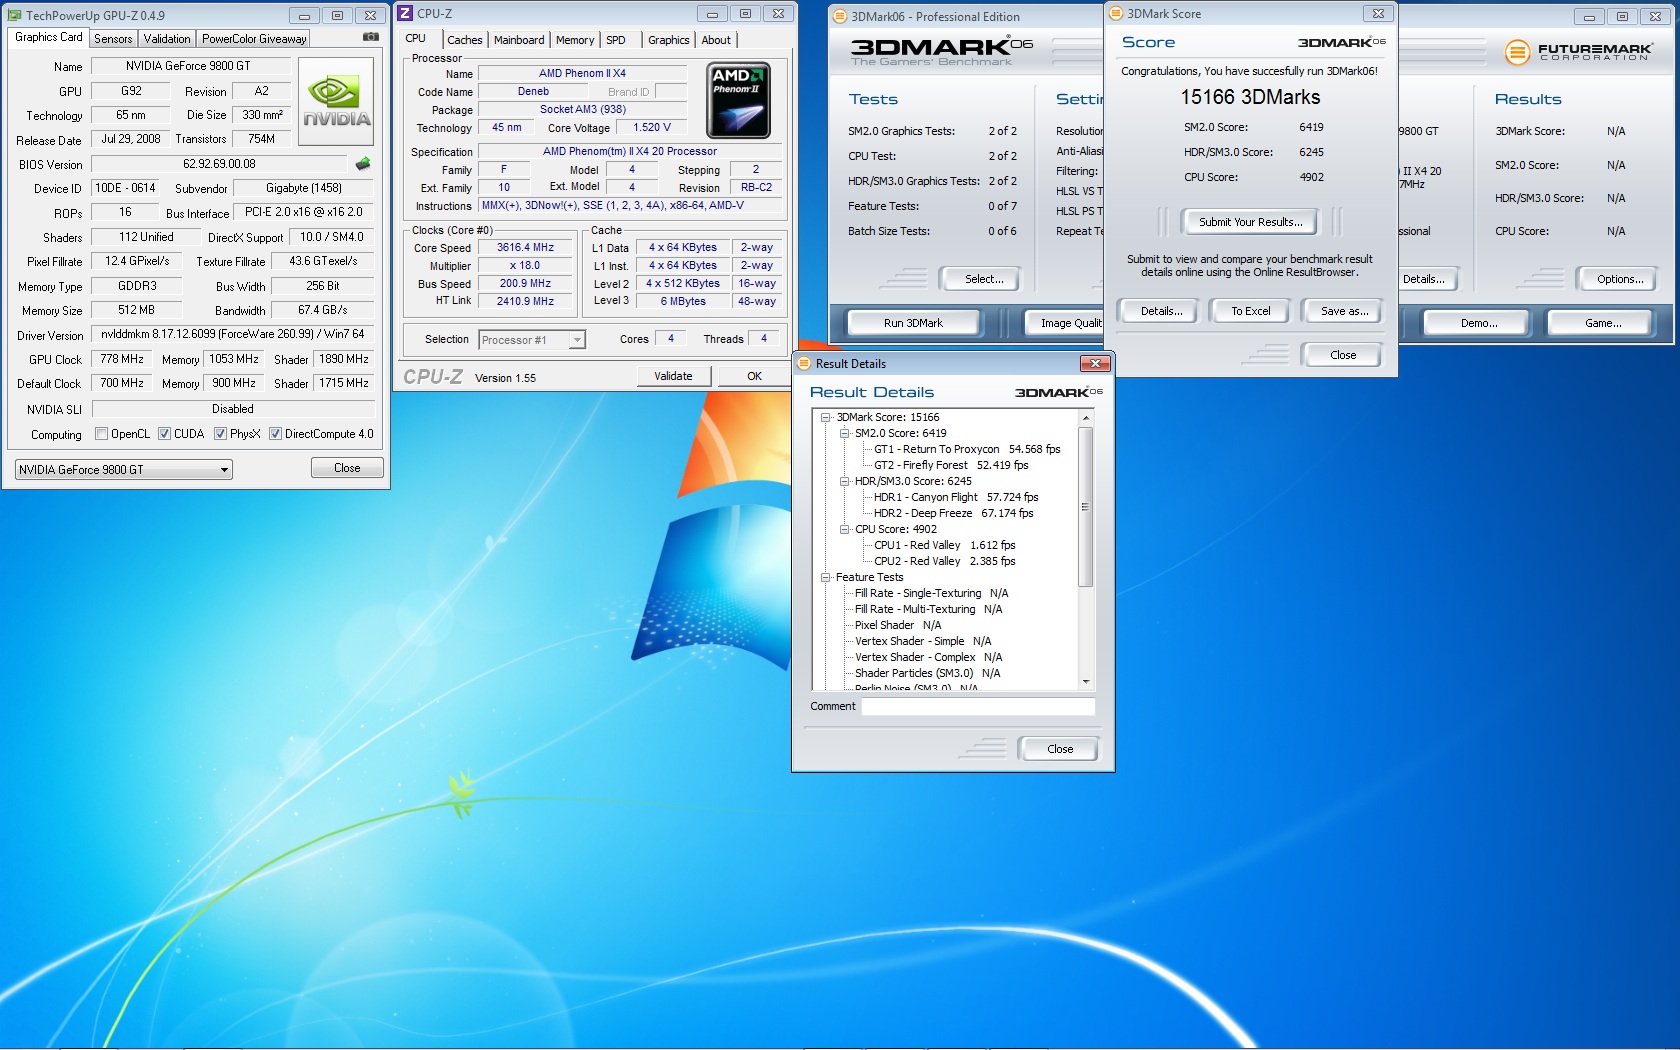This screenshot has width=1680, height=1050.
Task: Collapse the SM2.0 Score tree node
Action: pos(844,433)
